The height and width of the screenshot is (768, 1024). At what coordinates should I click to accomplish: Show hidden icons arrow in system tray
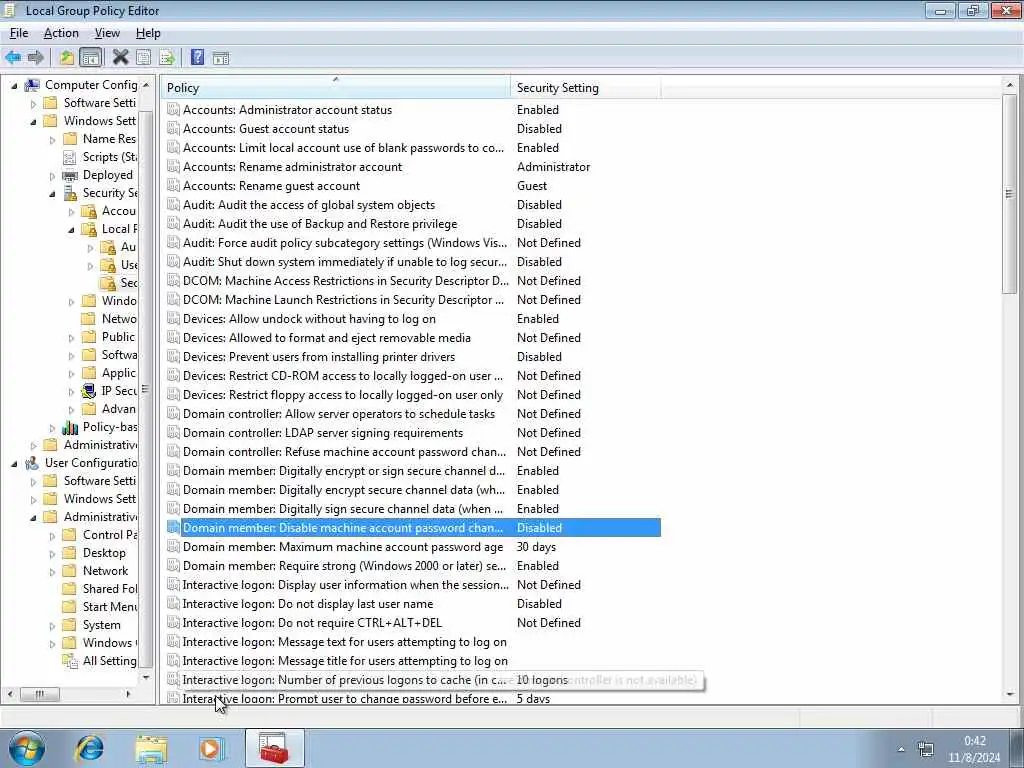(901, 749)
